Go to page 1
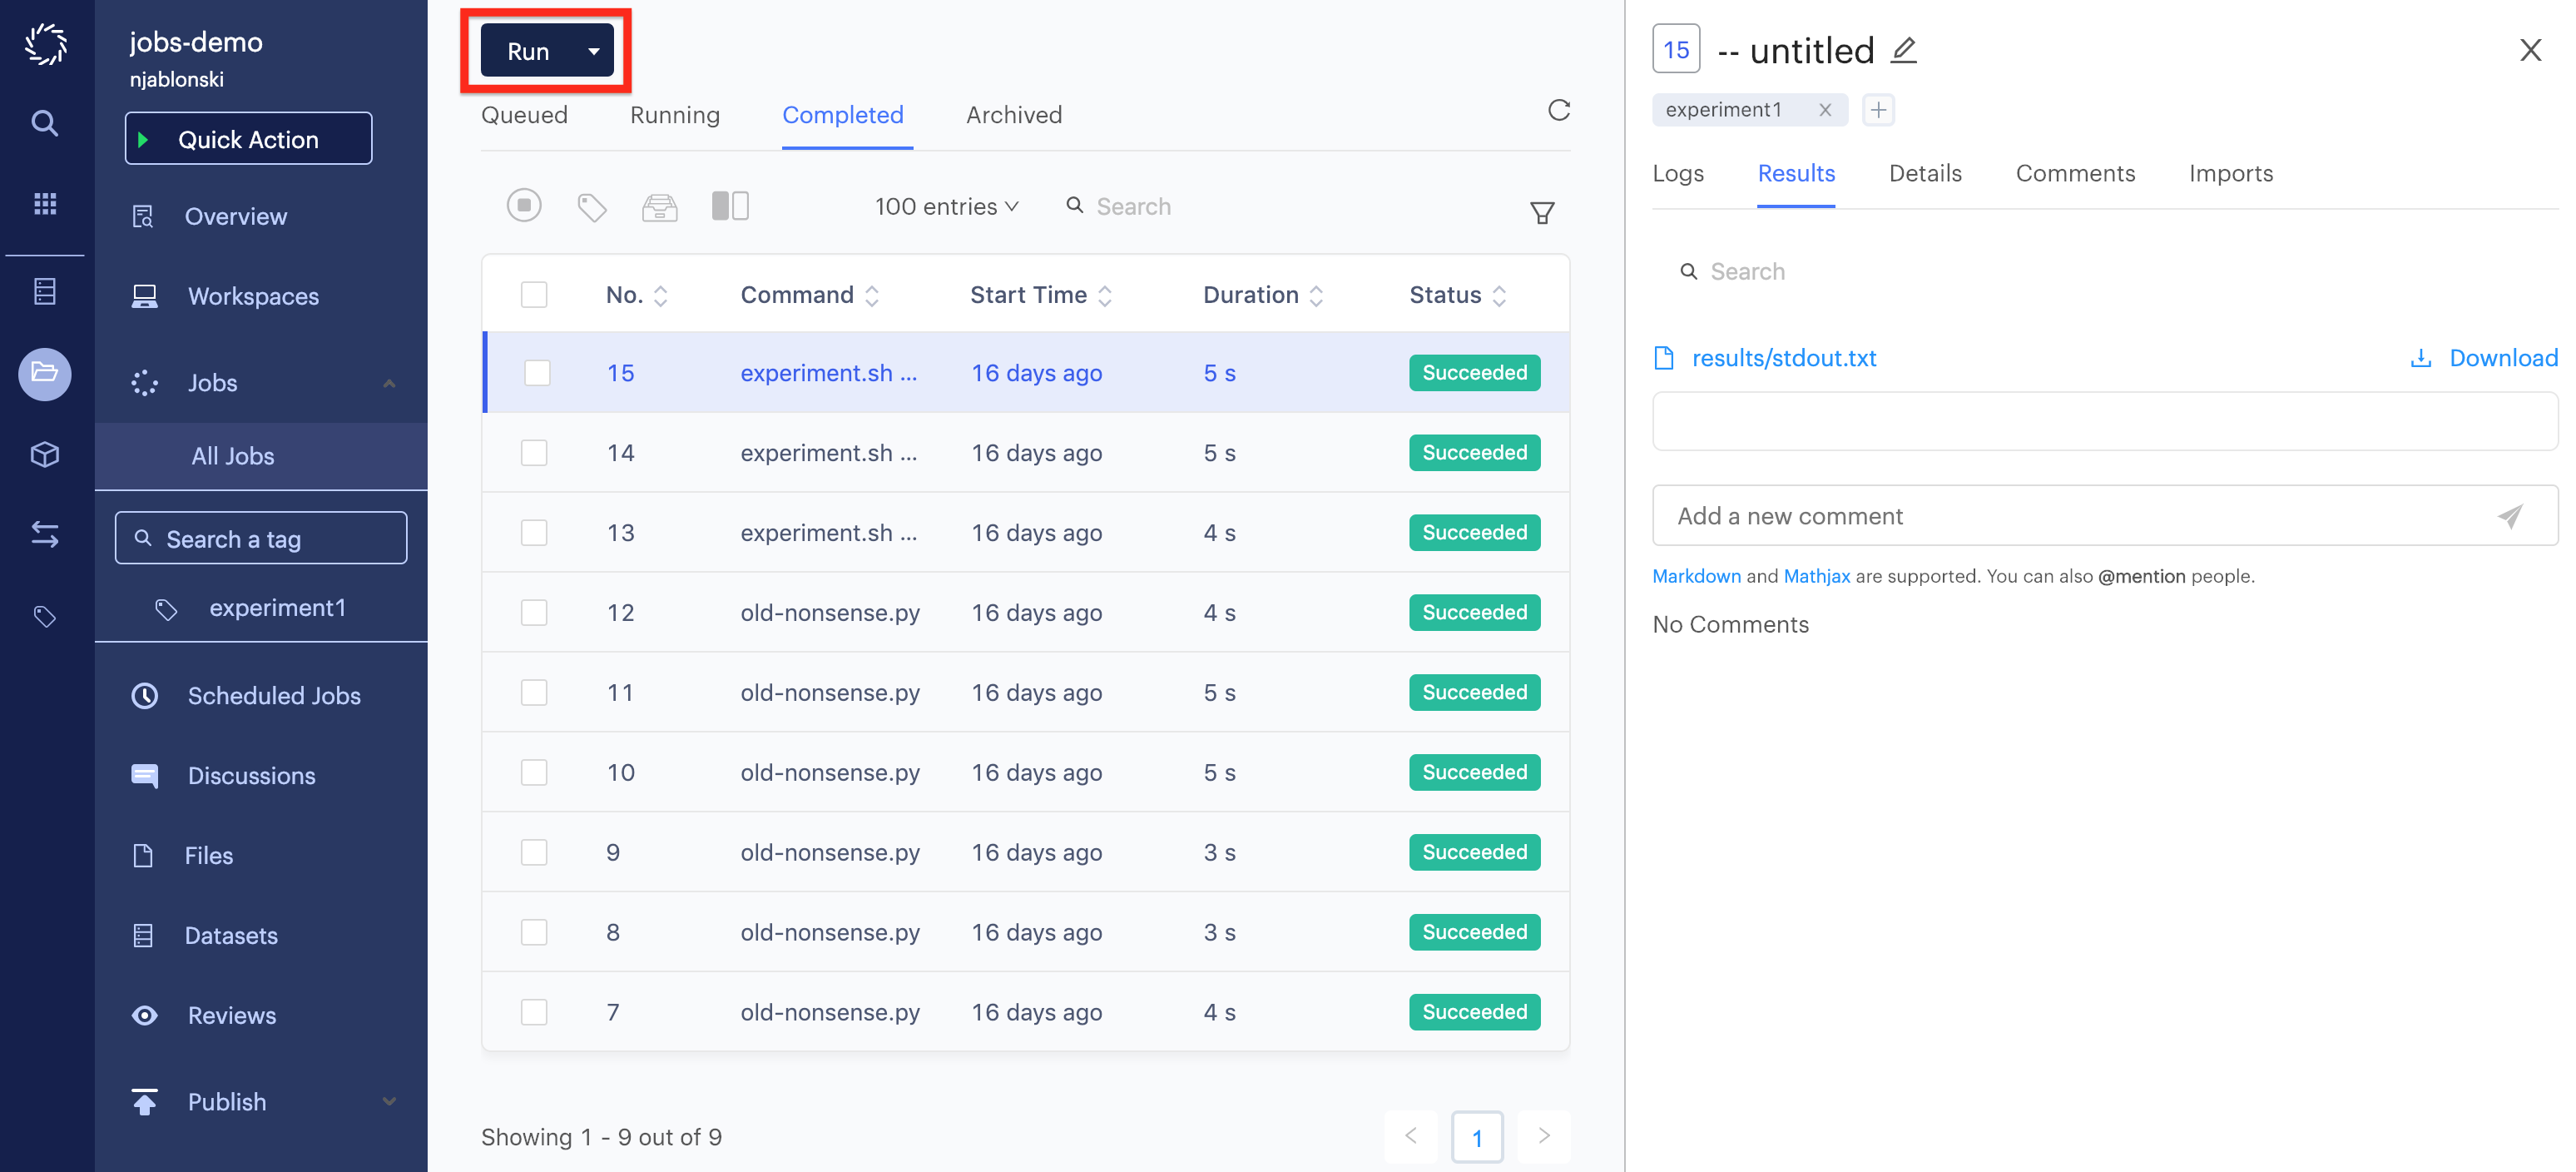This screenshot has width=2576, height=1172. (1477, 1137)
